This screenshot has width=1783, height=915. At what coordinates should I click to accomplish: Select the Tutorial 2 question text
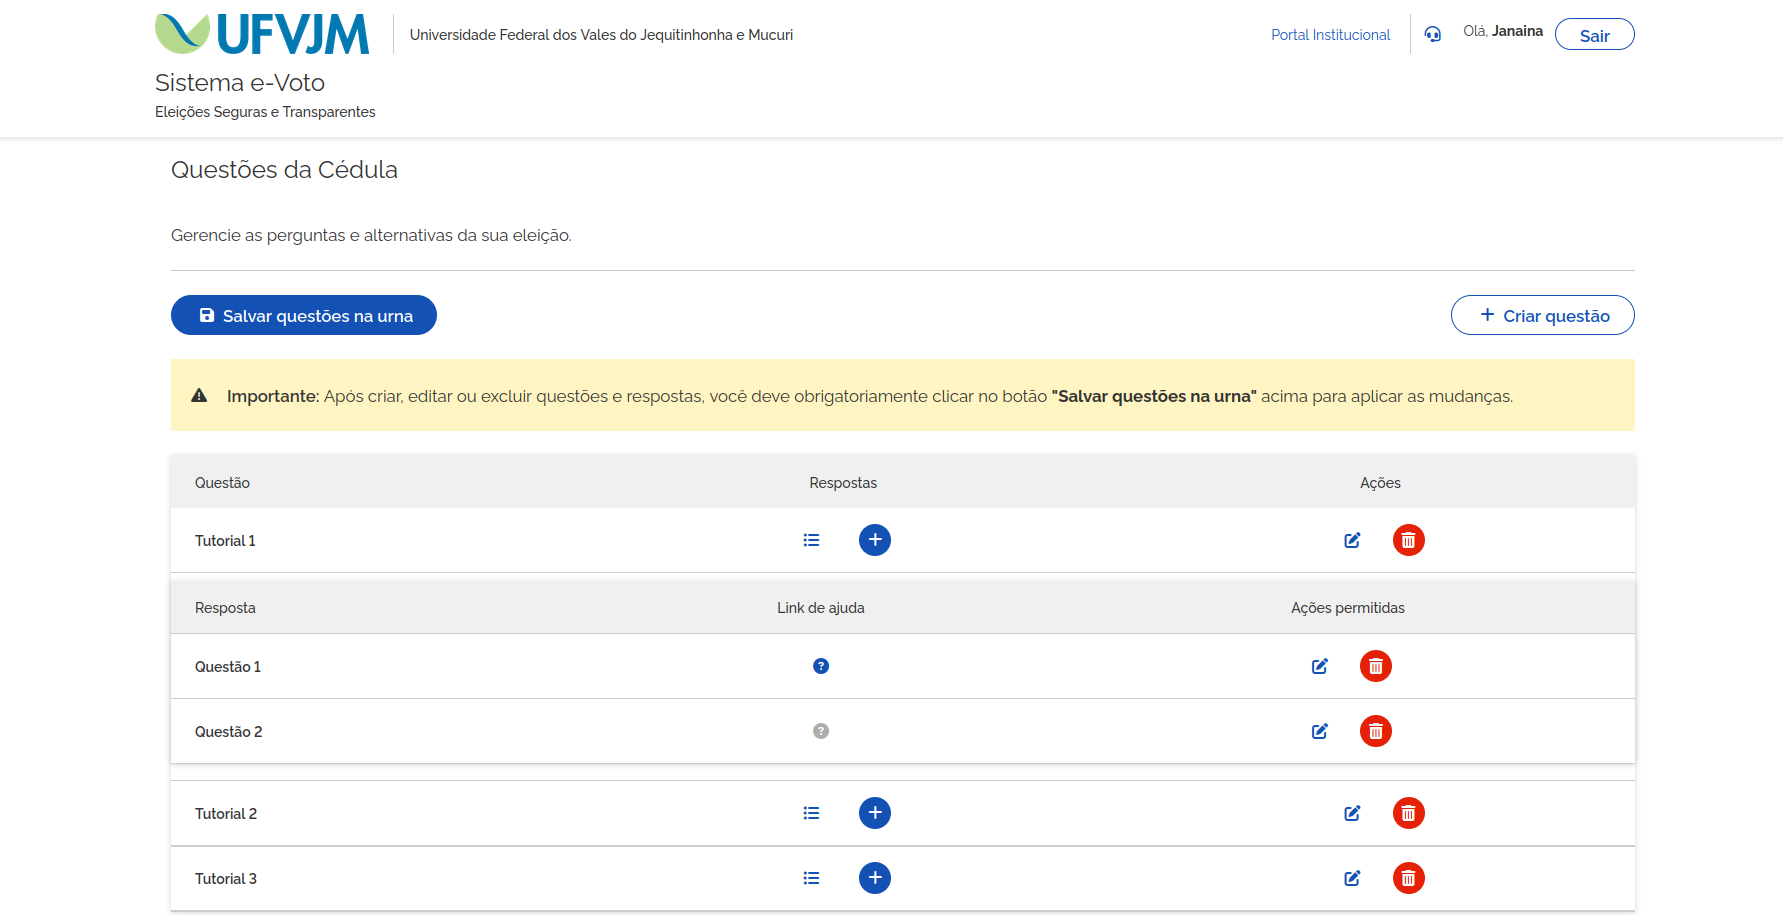pyautogui.click(x=226, y=814)
